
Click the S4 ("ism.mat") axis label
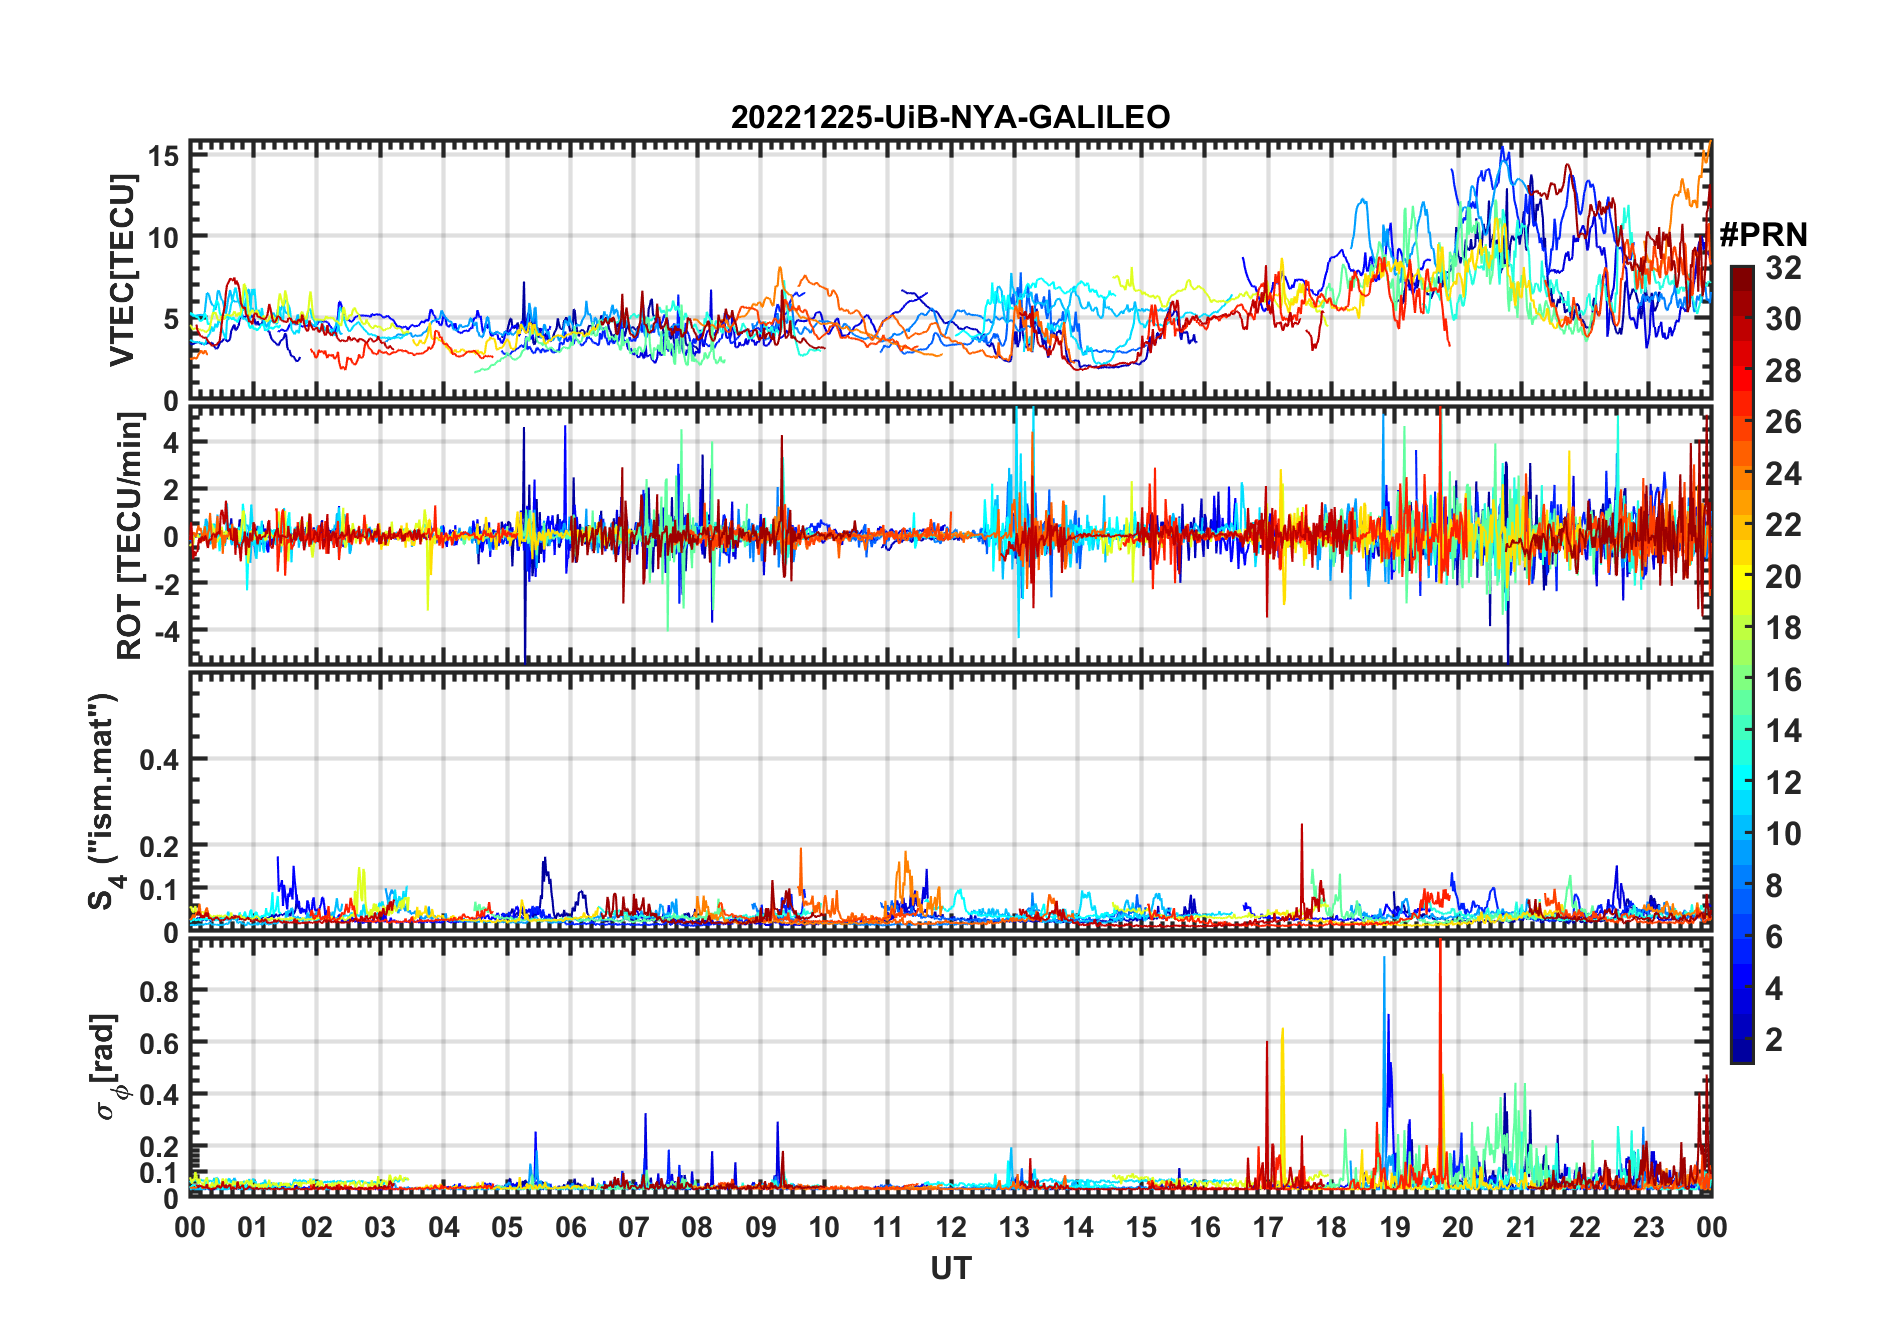(104, 801)
